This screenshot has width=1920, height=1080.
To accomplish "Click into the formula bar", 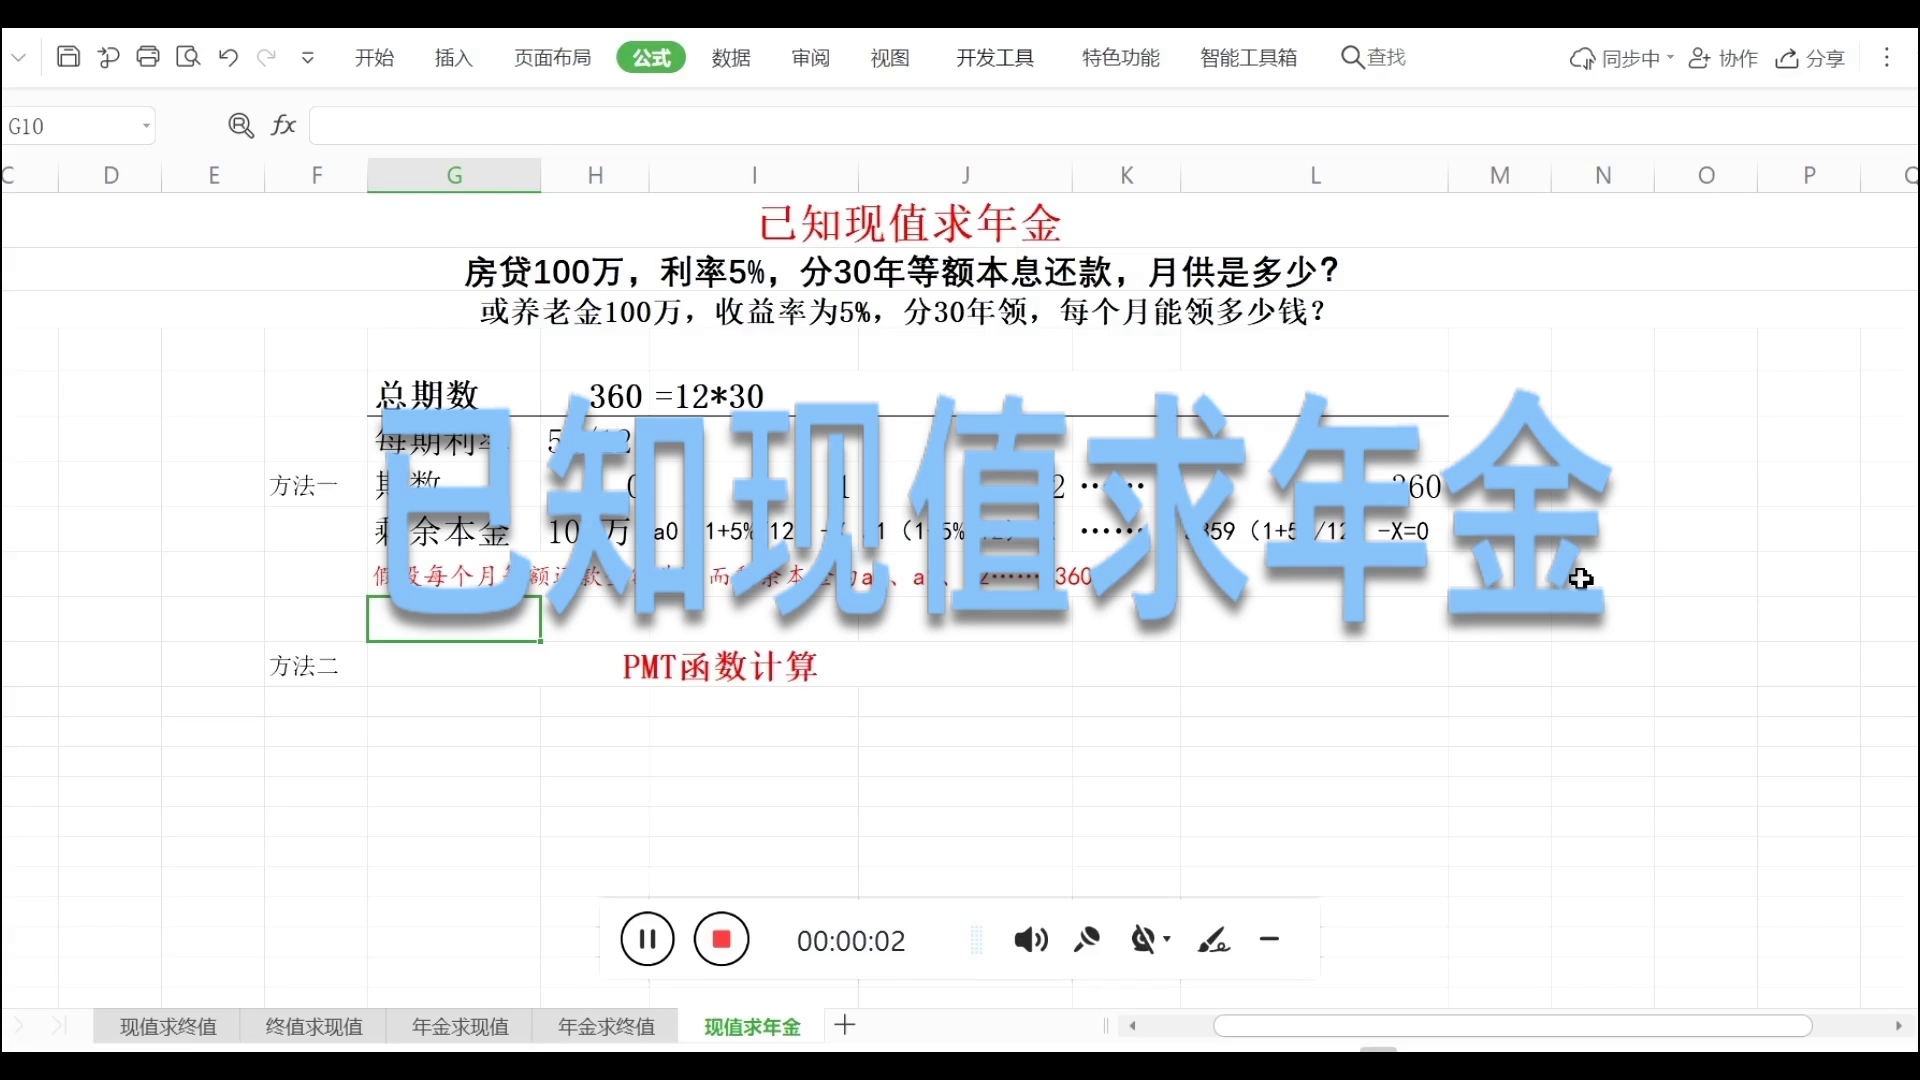I will coord(1113,126).
